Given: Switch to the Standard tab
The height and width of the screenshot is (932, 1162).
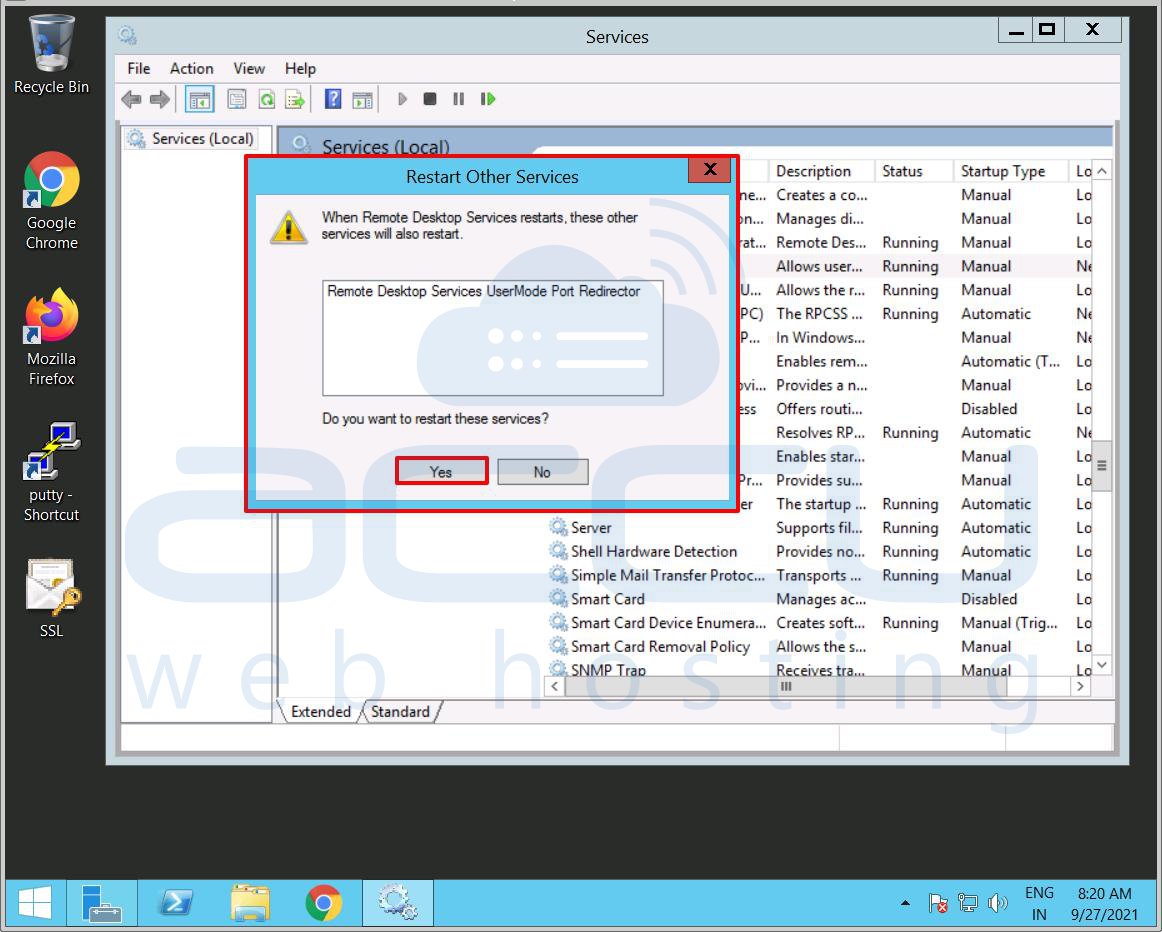Looking at the screenshot, I should pyautogui.click(x=400, y=711).
